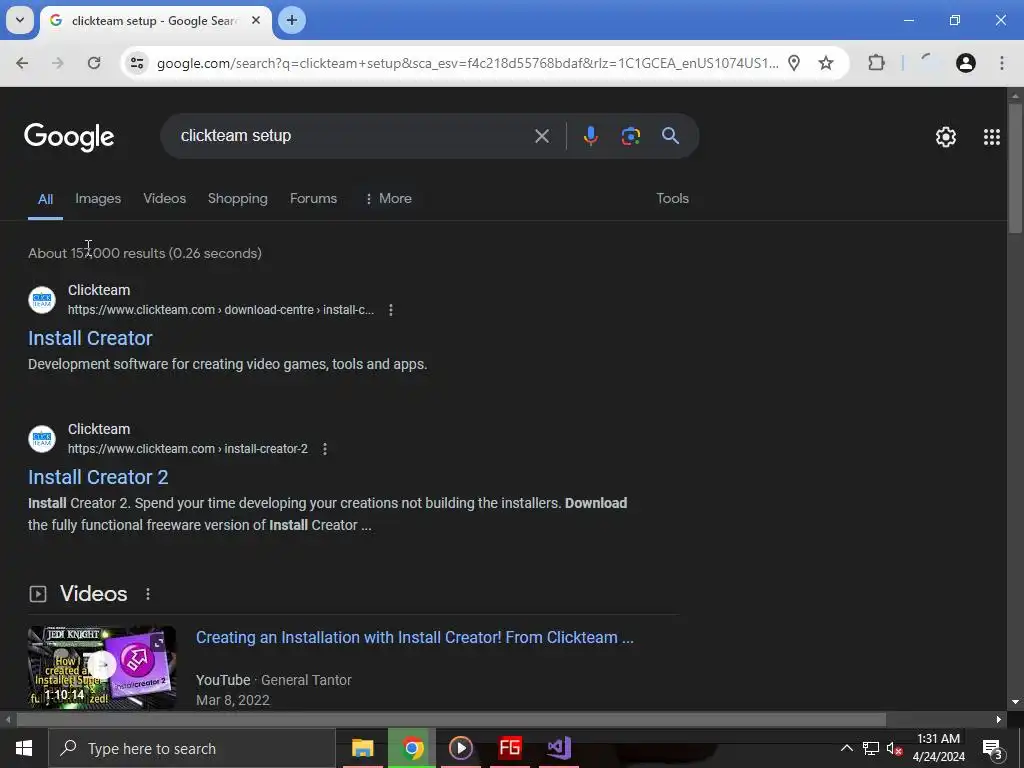The width and height of the screenshot is (1024, 768).
Task: Open Visual Studio from taskbar
Action: coord(559,748)
